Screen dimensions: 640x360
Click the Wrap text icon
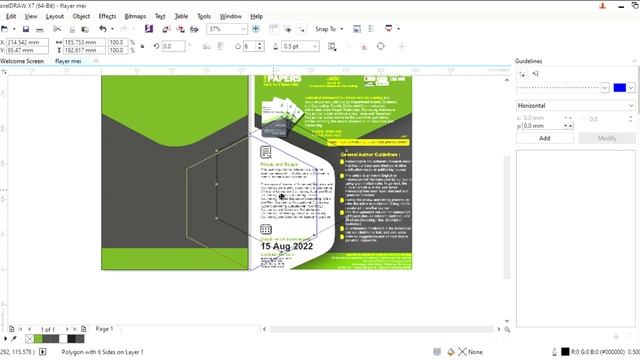[x=332, y=47]
